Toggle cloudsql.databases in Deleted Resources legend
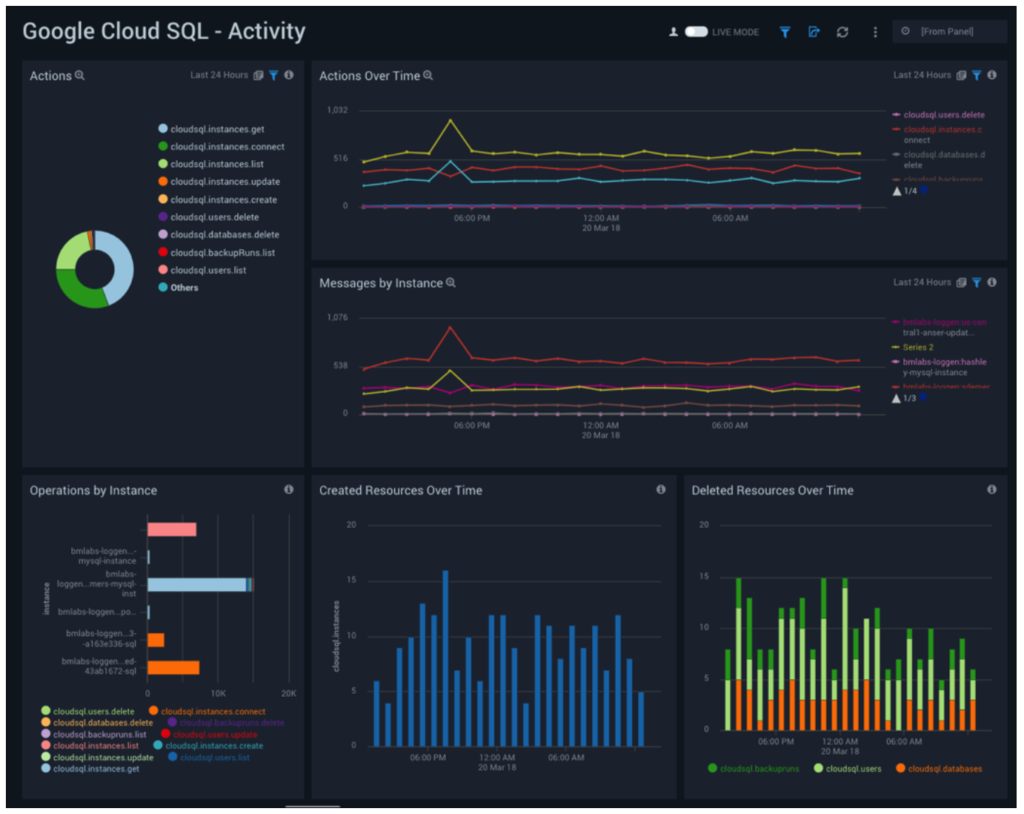This screenshot has height=814, width=1024. (x=938, y=769)
